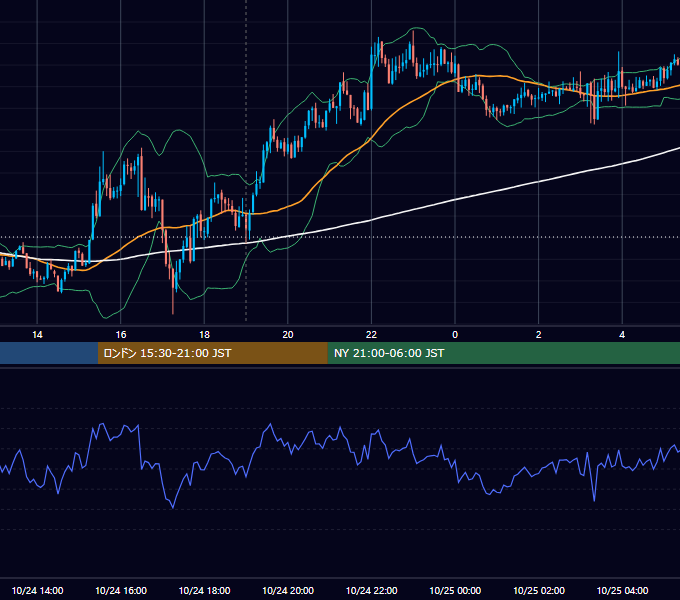This screenshot has width=680, height=600.
Task: Click the 10/24 16:00 date label
Action: click(121, 590)
